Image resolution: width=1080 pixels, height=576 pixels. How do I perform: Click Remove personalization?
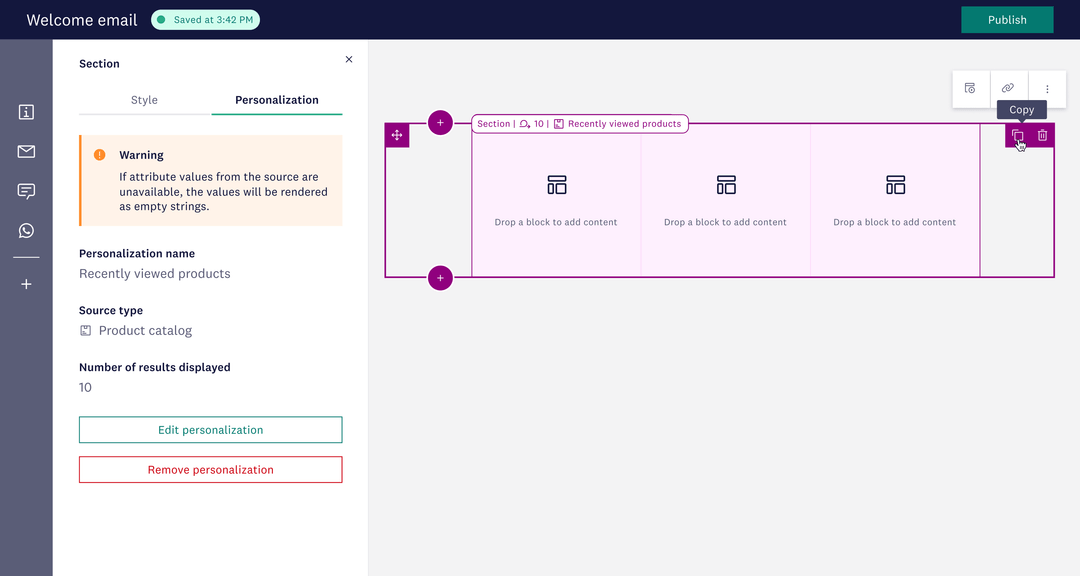[210, 469]
